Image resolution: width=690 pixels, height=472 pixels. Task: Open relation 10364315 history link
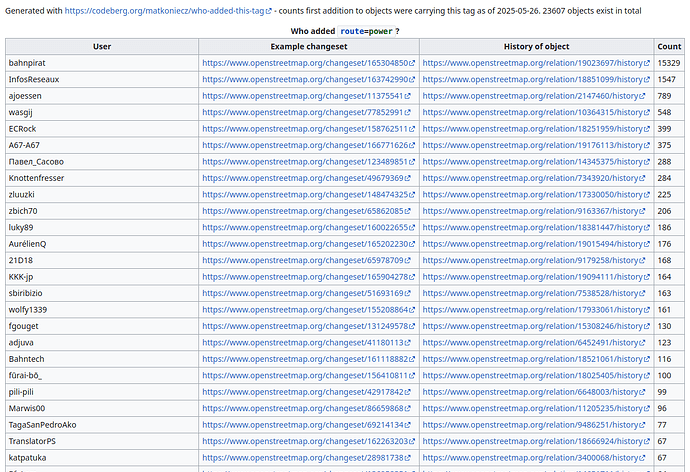(x=536, y=112)
